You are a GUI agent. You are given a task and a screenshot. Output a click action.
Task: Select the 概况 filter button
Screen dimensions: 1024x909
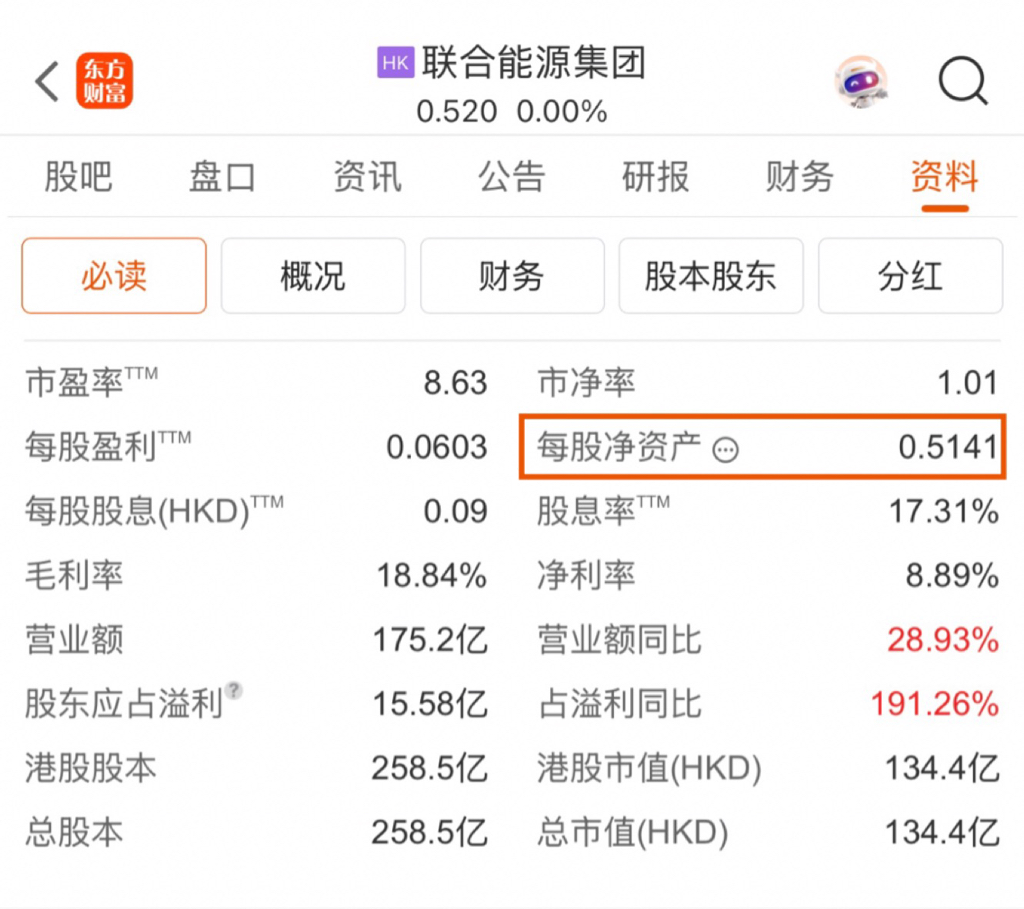click(313, 276)
